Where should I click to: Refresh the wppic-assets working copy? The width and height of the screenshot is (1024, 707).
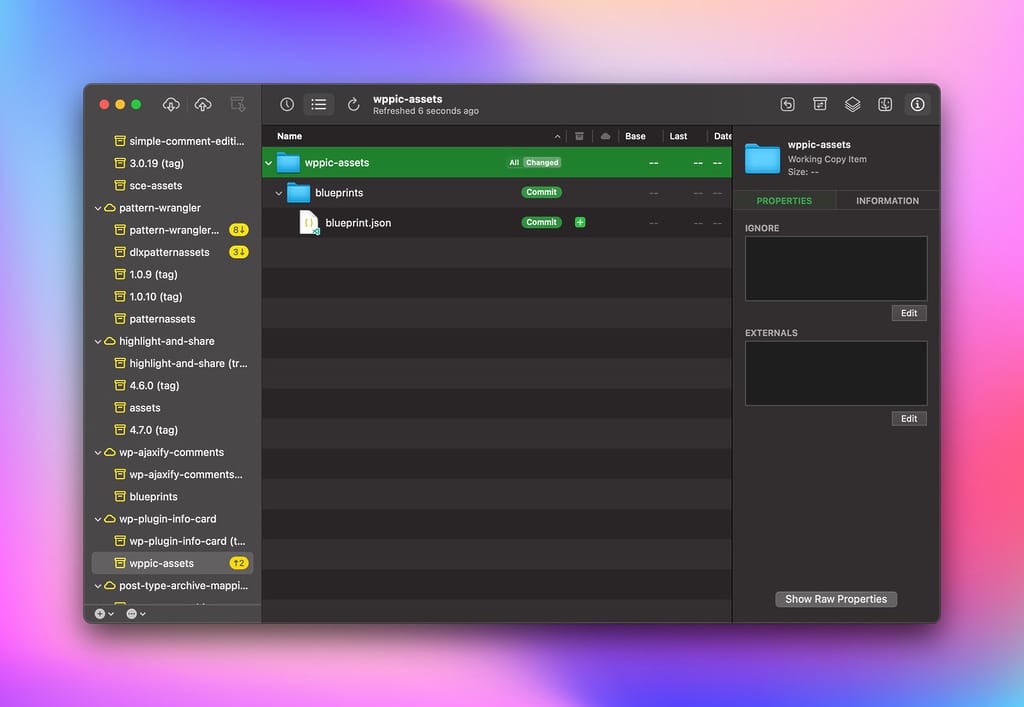pos(353,104)
